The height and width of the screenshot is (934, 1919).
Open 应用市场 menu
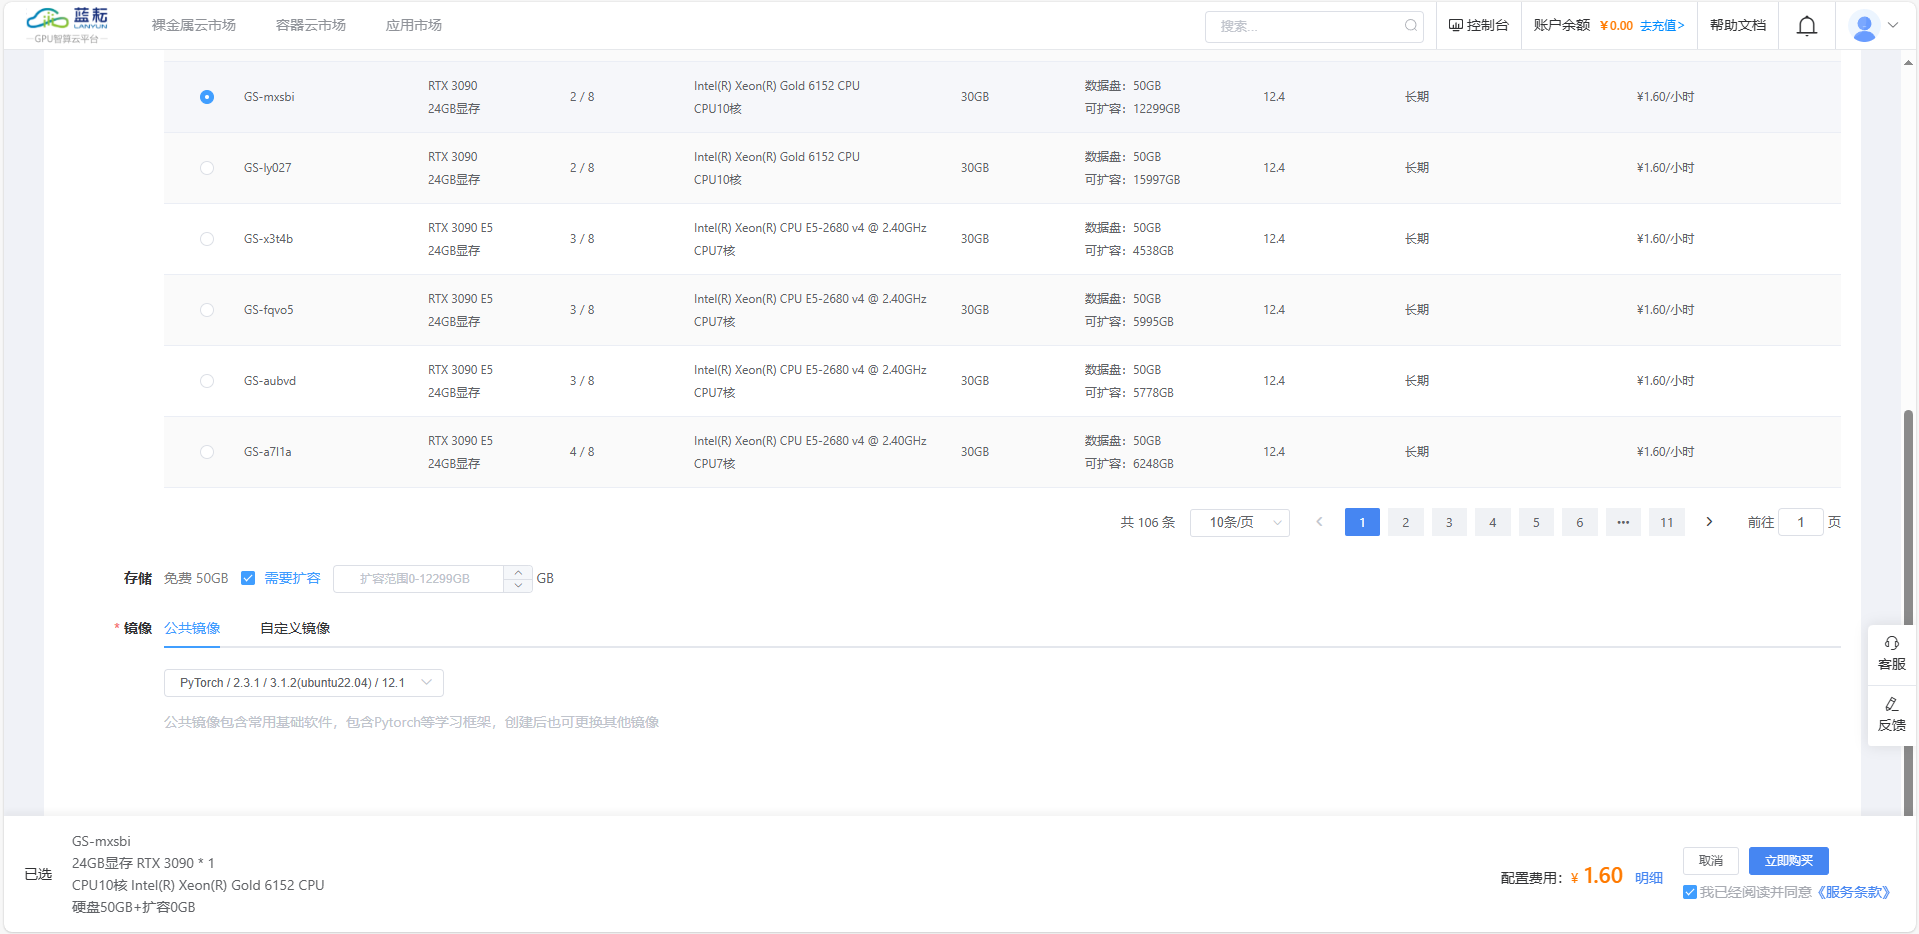coord(414,25)
